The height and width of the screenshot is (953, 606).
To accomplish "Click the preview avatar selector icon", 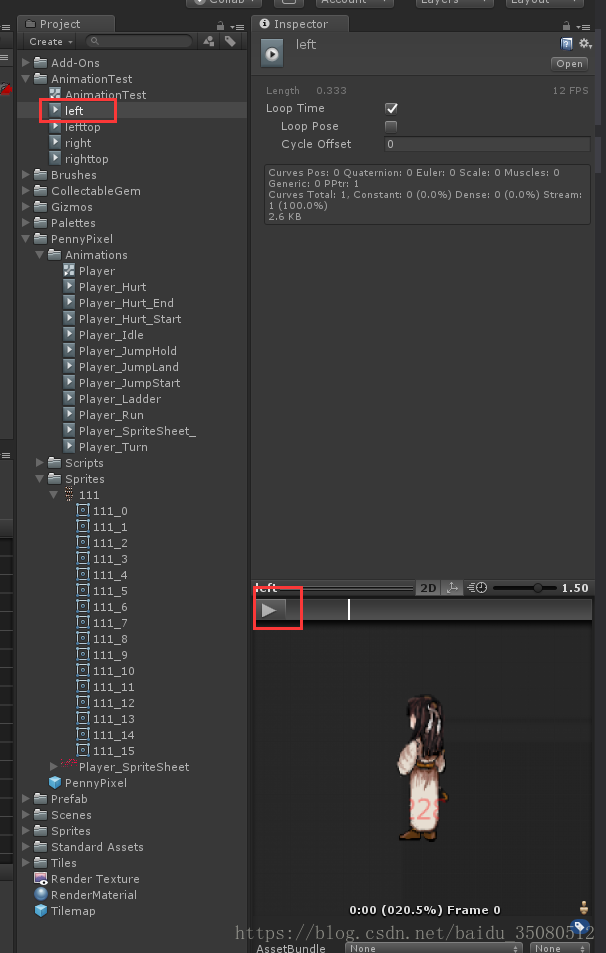I will click(x=584, y=909).
